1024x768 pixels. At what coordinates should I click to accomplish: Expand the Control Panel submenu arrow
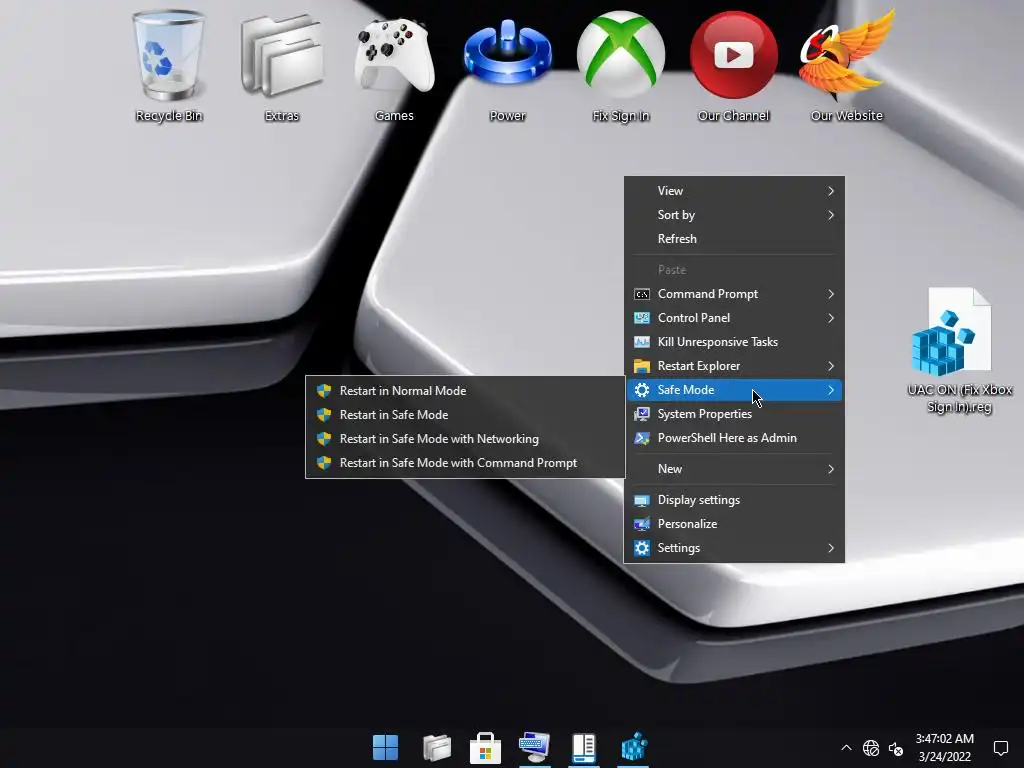tap(831, 318)
